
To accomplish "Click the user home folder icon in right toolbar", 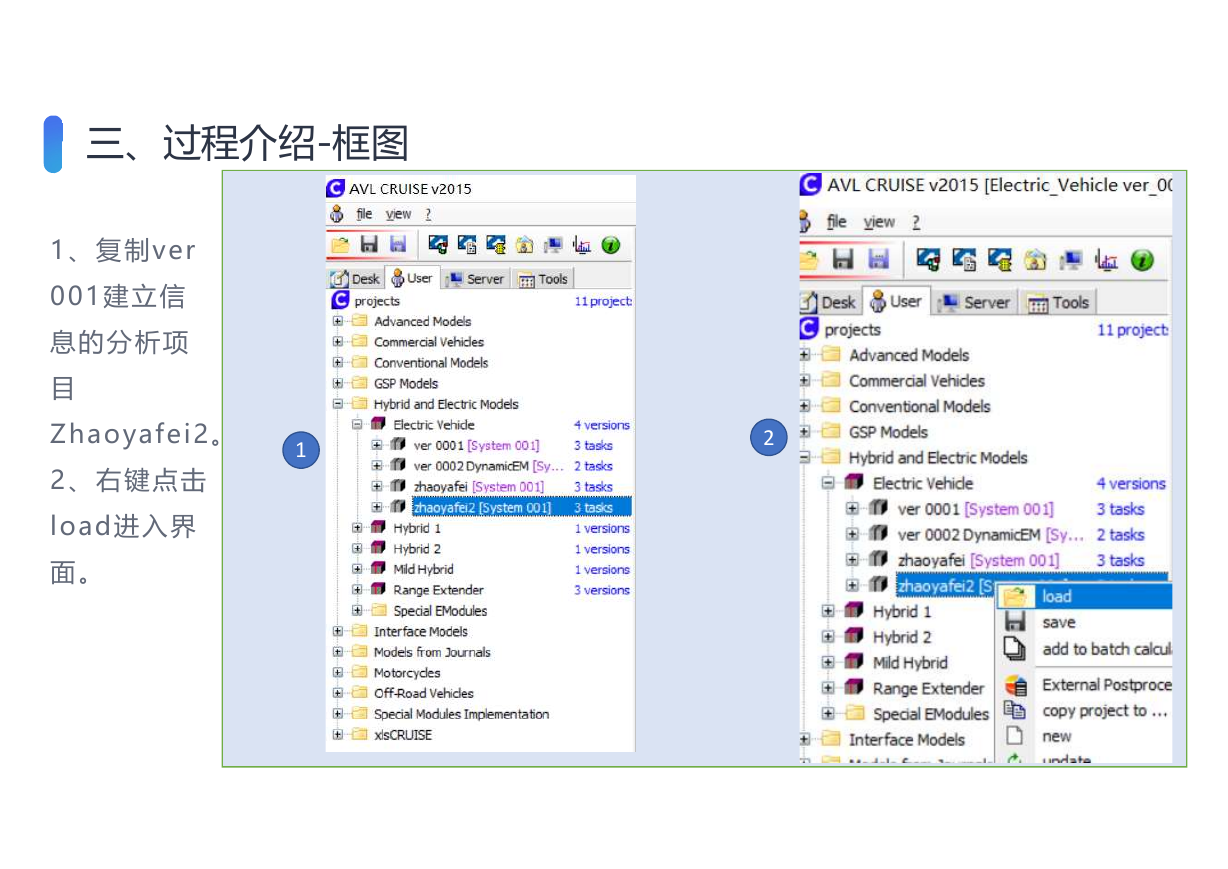I will coord(1035,260).
